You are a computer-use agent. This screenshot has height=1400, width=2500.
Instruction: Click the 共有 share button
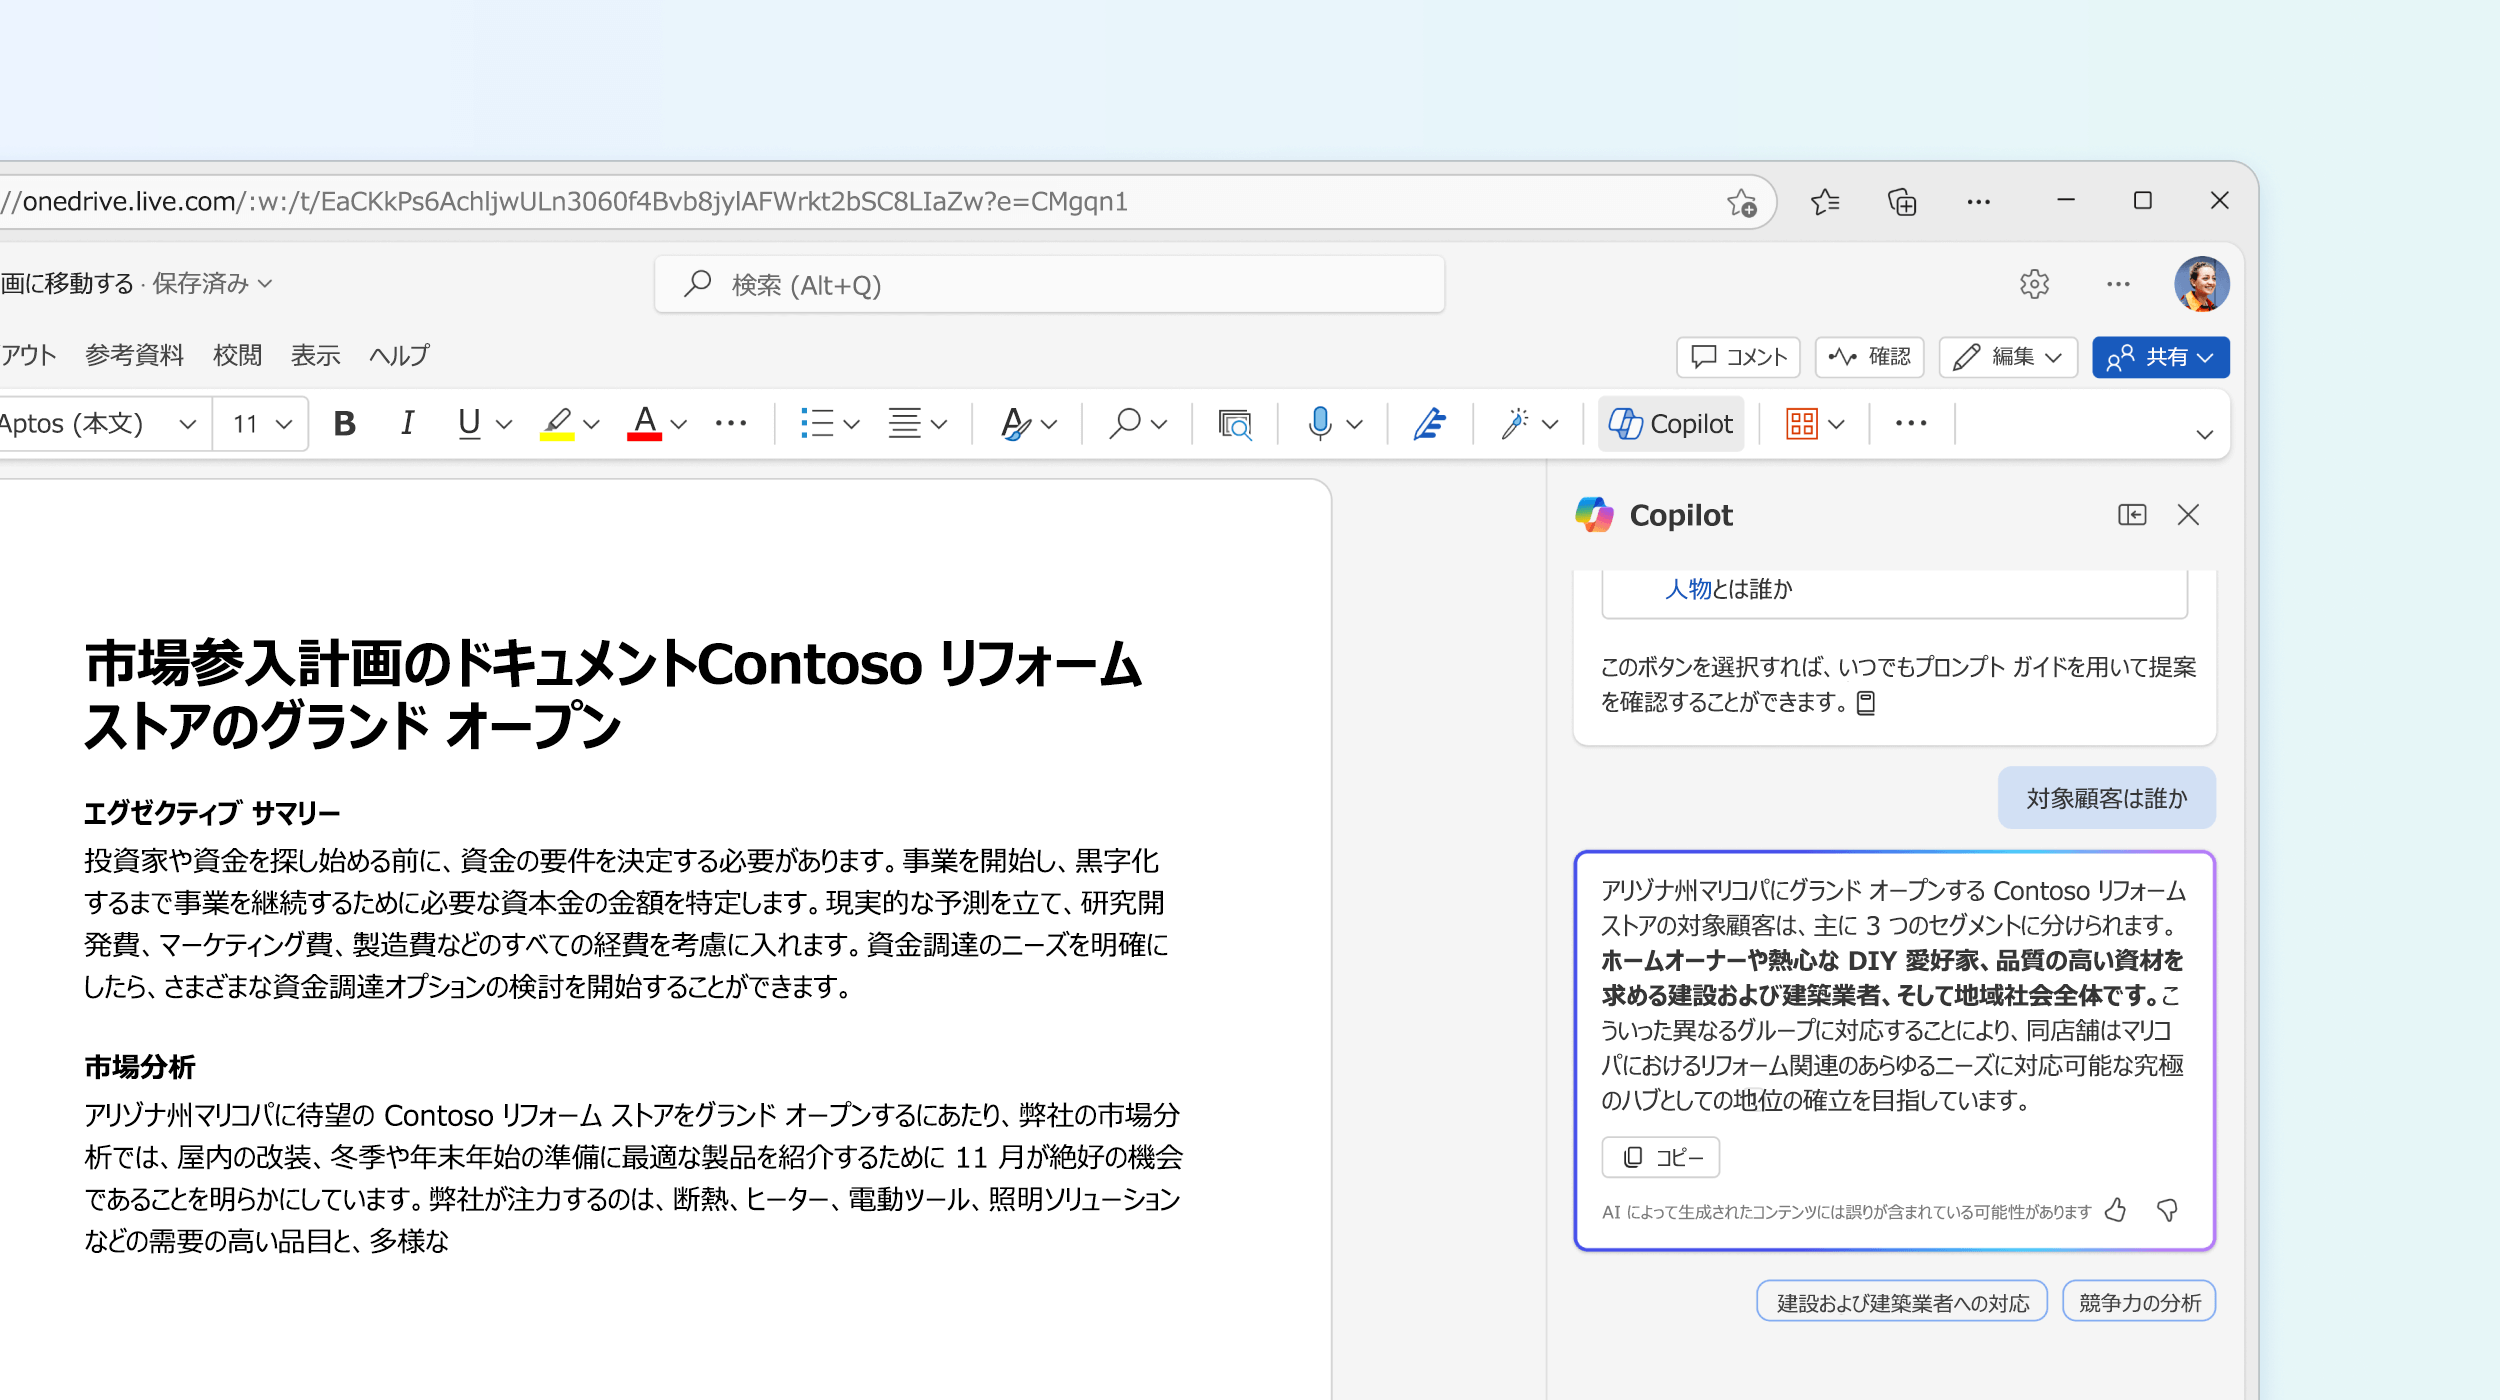tap(2160, 357)
